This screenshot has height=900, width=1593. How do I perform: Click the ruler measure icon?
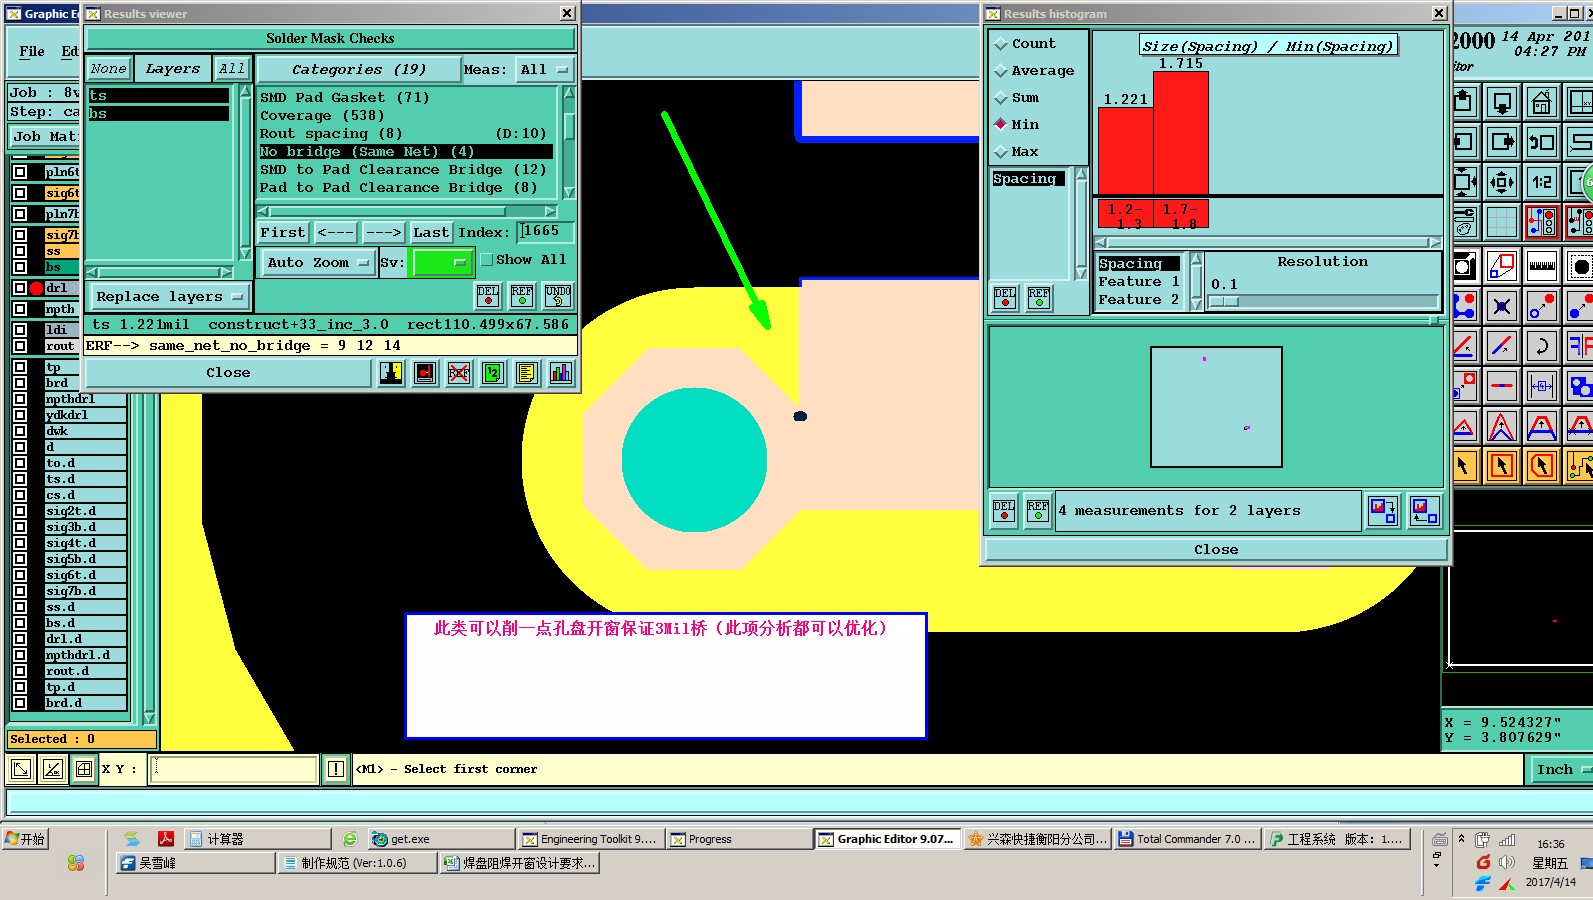coord(1541,266)
